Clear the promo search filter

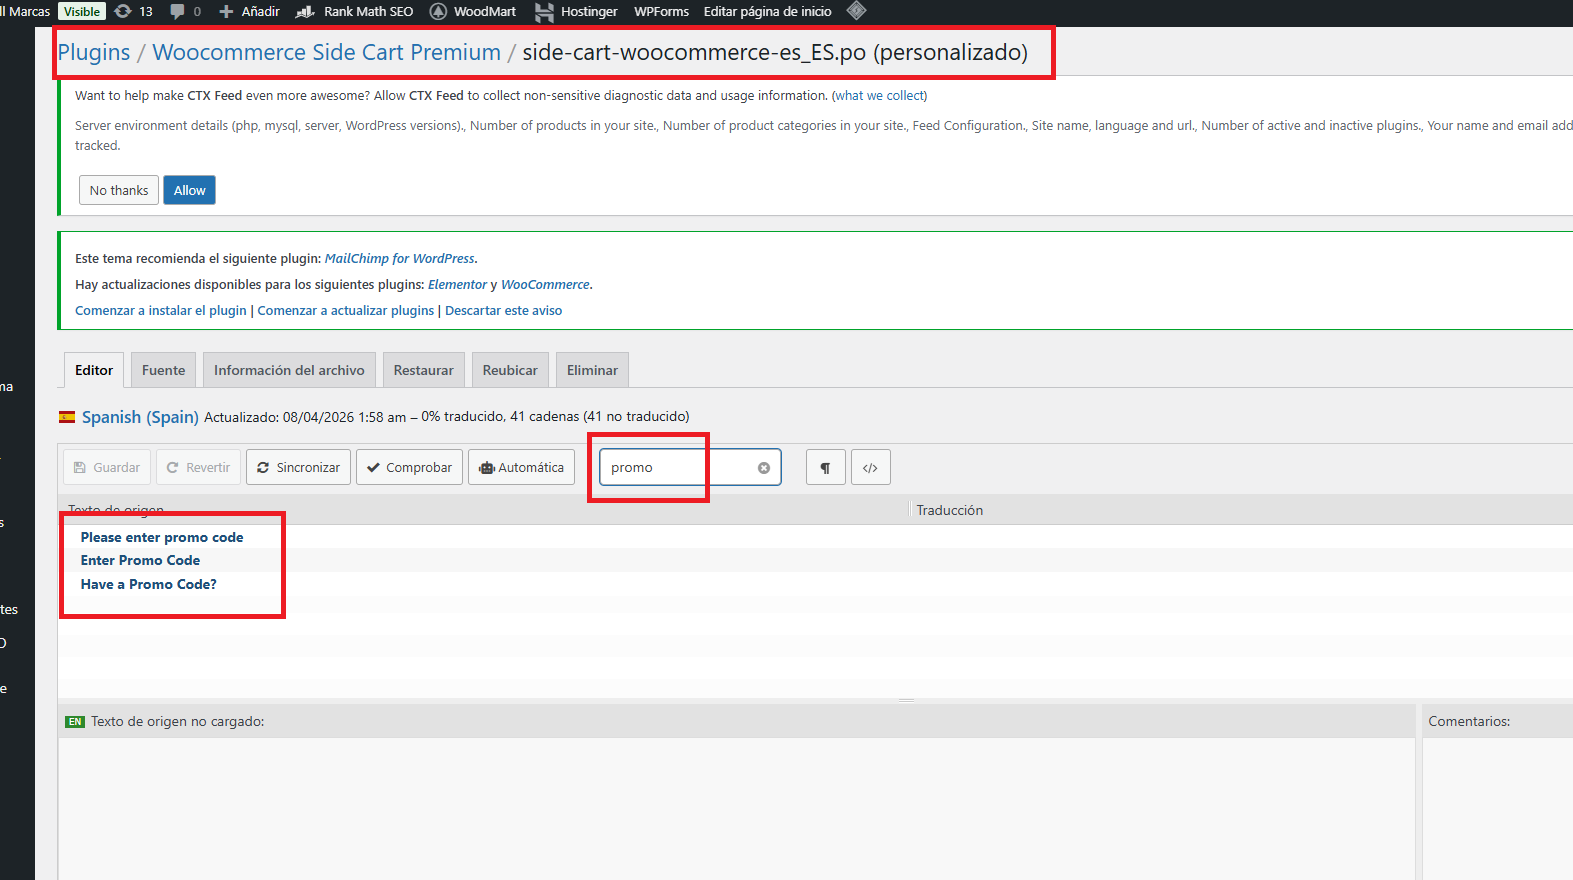click(x=764, y=468)
